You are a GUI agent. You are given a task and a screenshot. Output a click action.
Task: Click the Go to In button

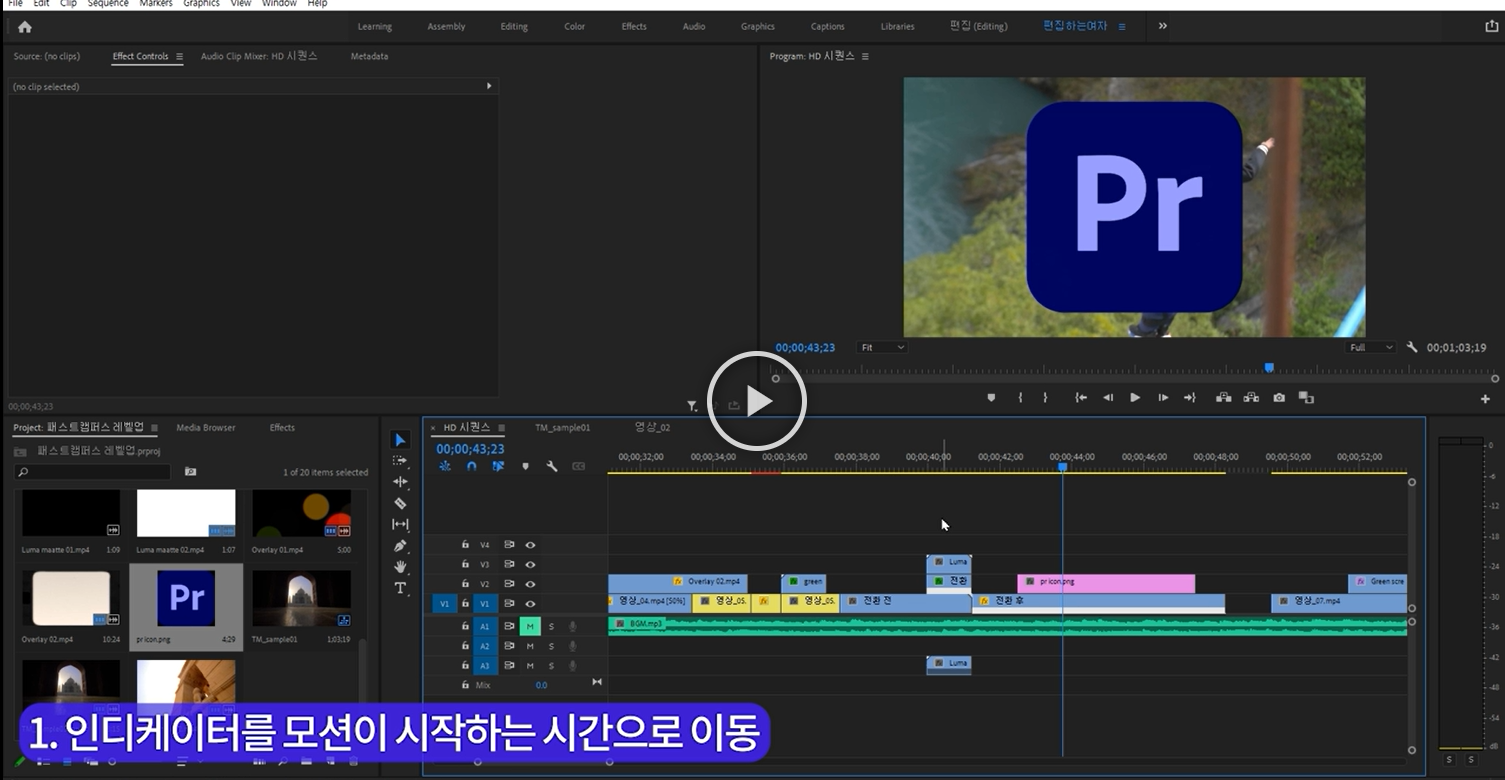pyautogui.click(x=1081, y=398)
